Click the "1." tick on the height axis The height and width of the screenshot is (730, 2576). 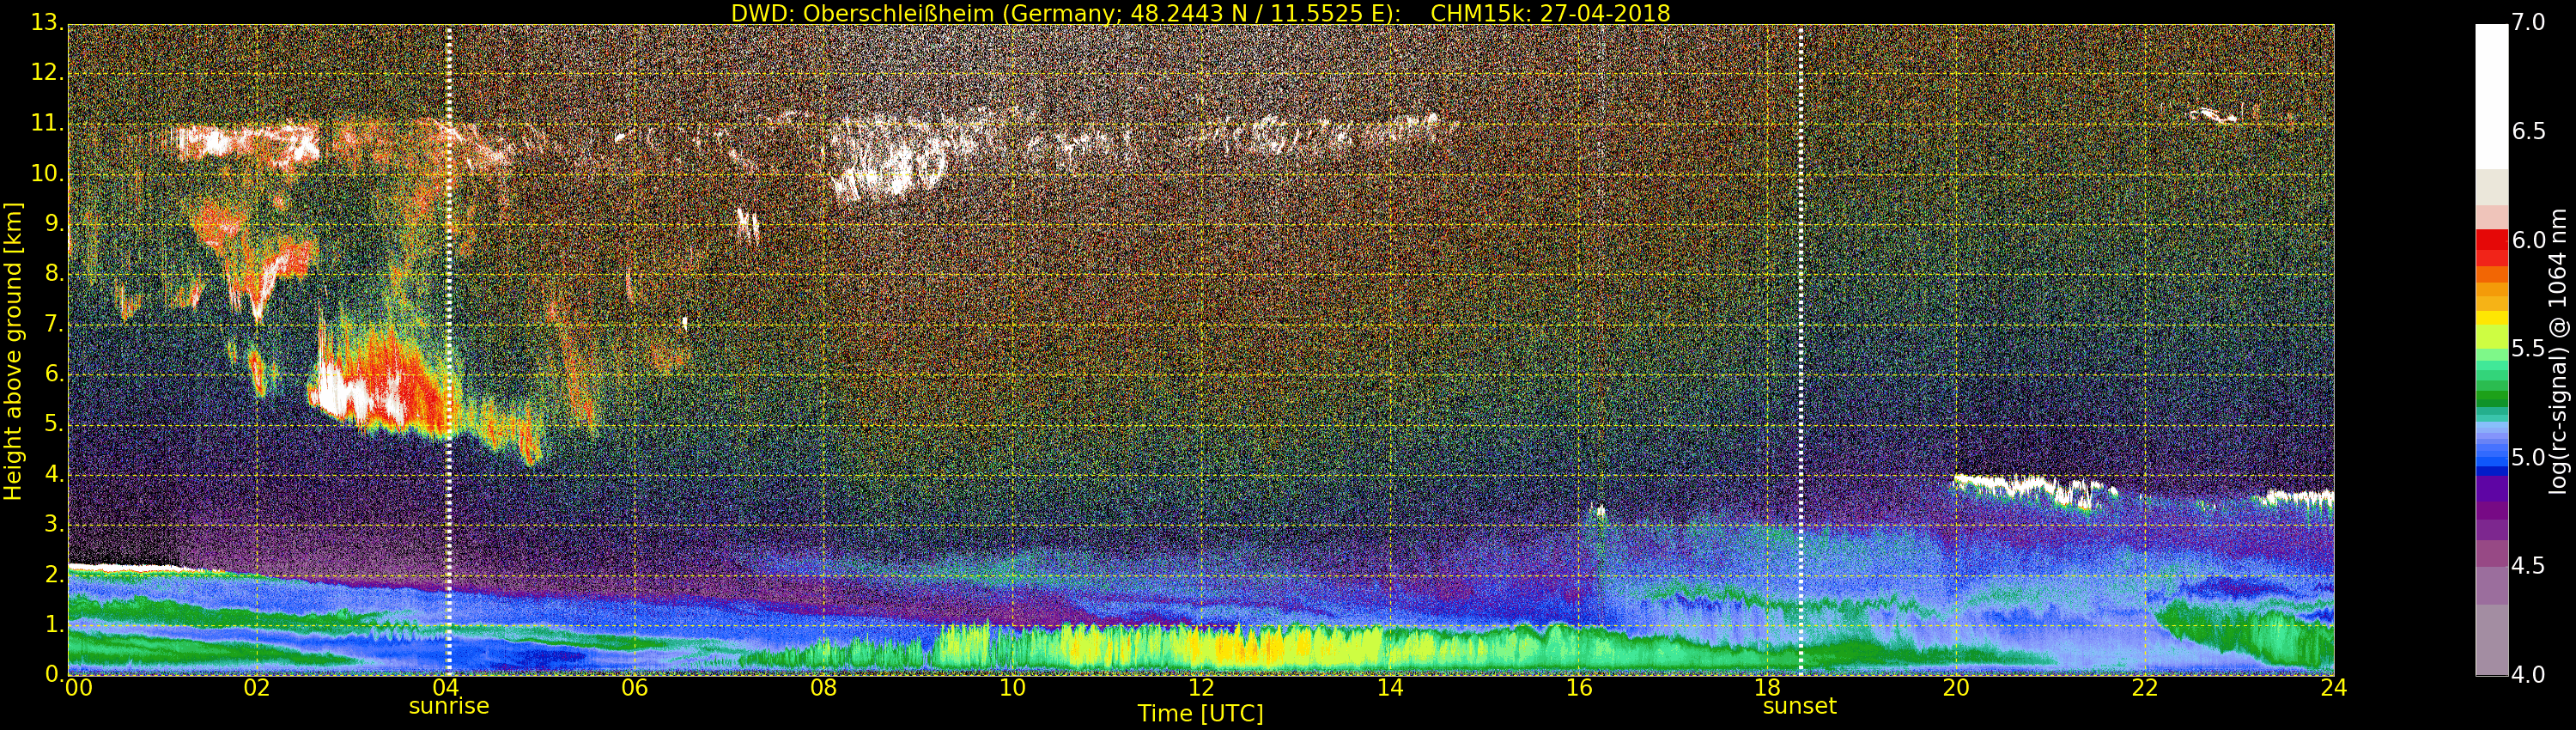click(54, 625)
